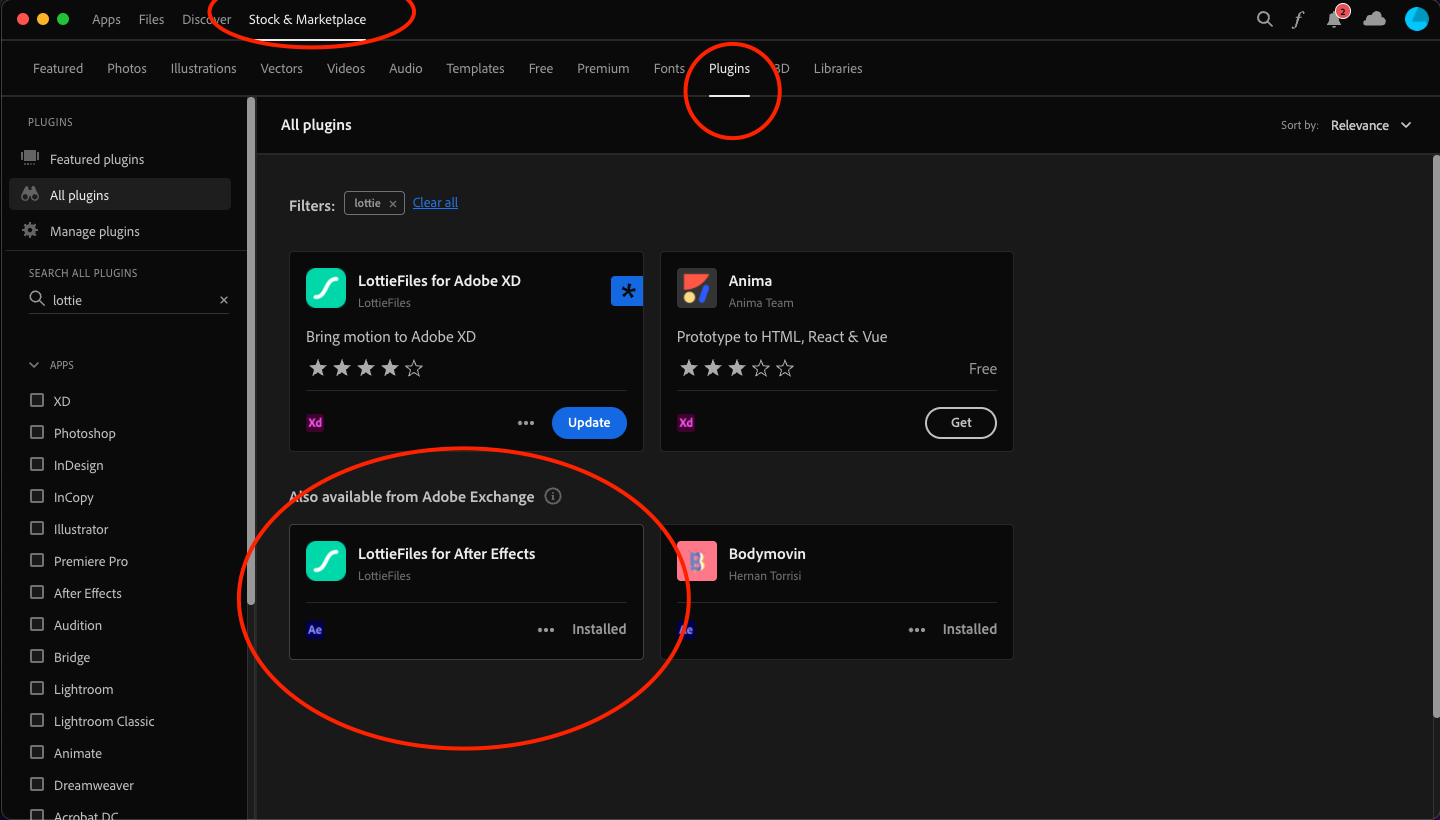The height and width of the screenshot is (820, 1440).
Task: Open the fonts 'f' icon
Action: pyautogui.click(x=1298, y=19)
